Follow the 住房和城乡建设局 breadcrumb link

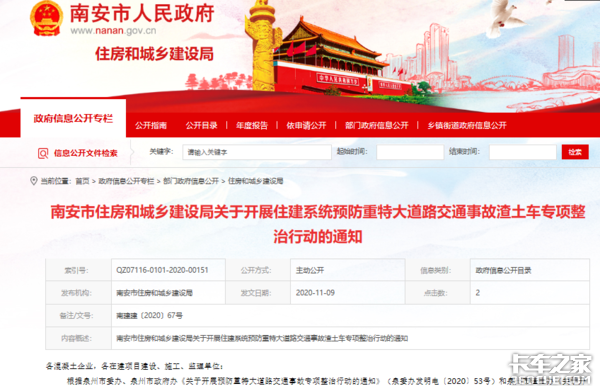tap(256, 181)
